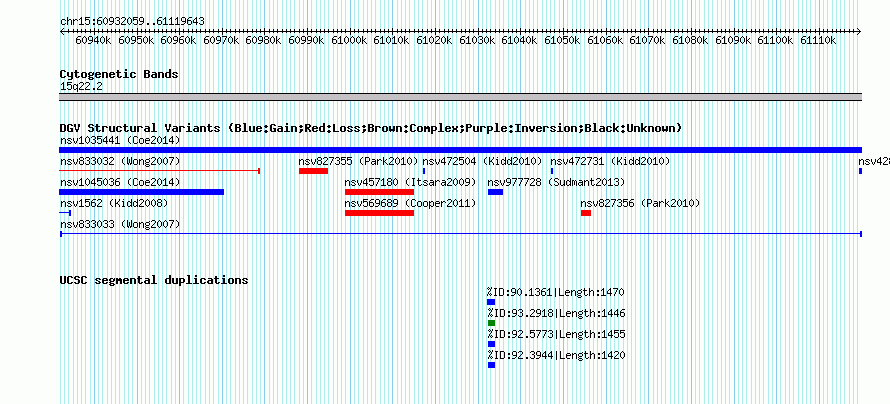Click the nsv457180 (Itsara2009) label
Image resolution: width=890 pixels, height=404 pixels.
pos(410,183)
